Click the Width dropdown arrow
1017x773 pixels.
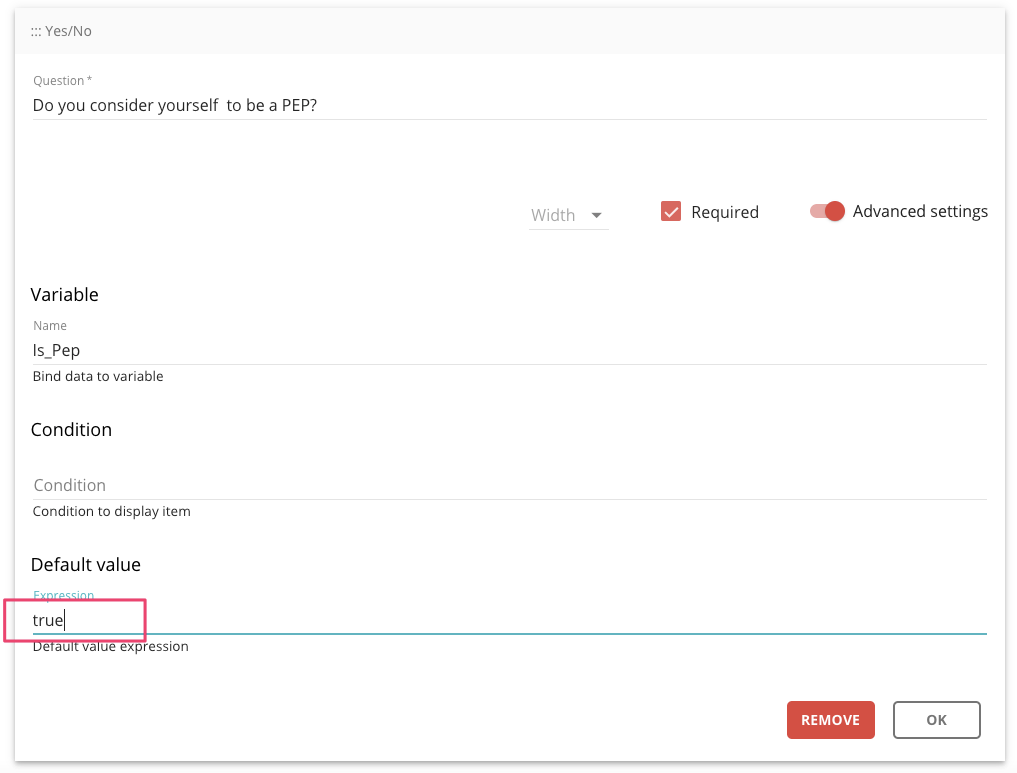pyautogui.click(x=597, y=215)
